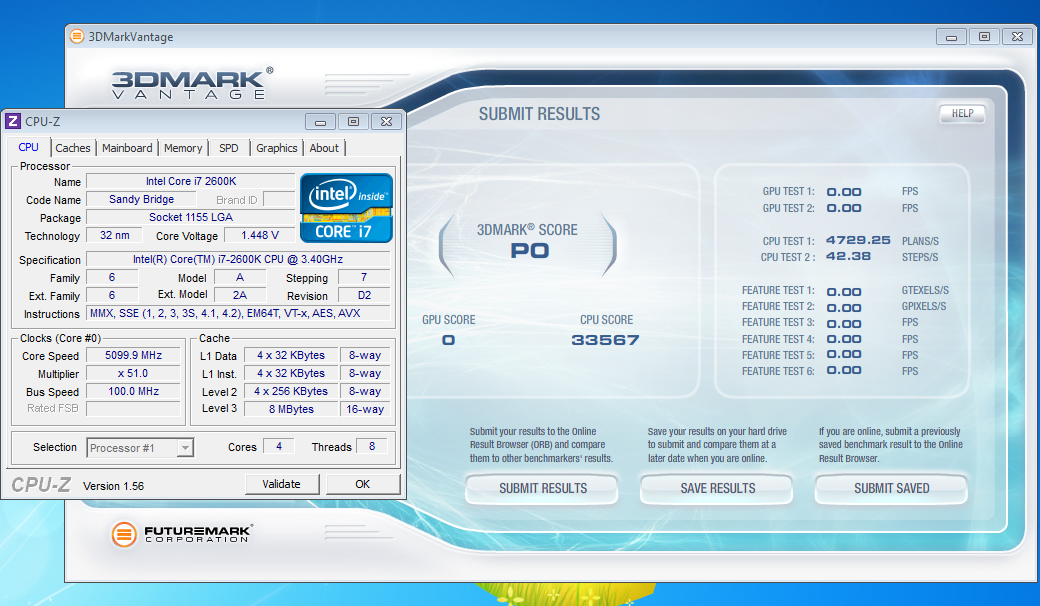Click the Bus Speed value 100.0 MHz
Viewport: 1040px width, 606px height.
[x=133, y=391]
